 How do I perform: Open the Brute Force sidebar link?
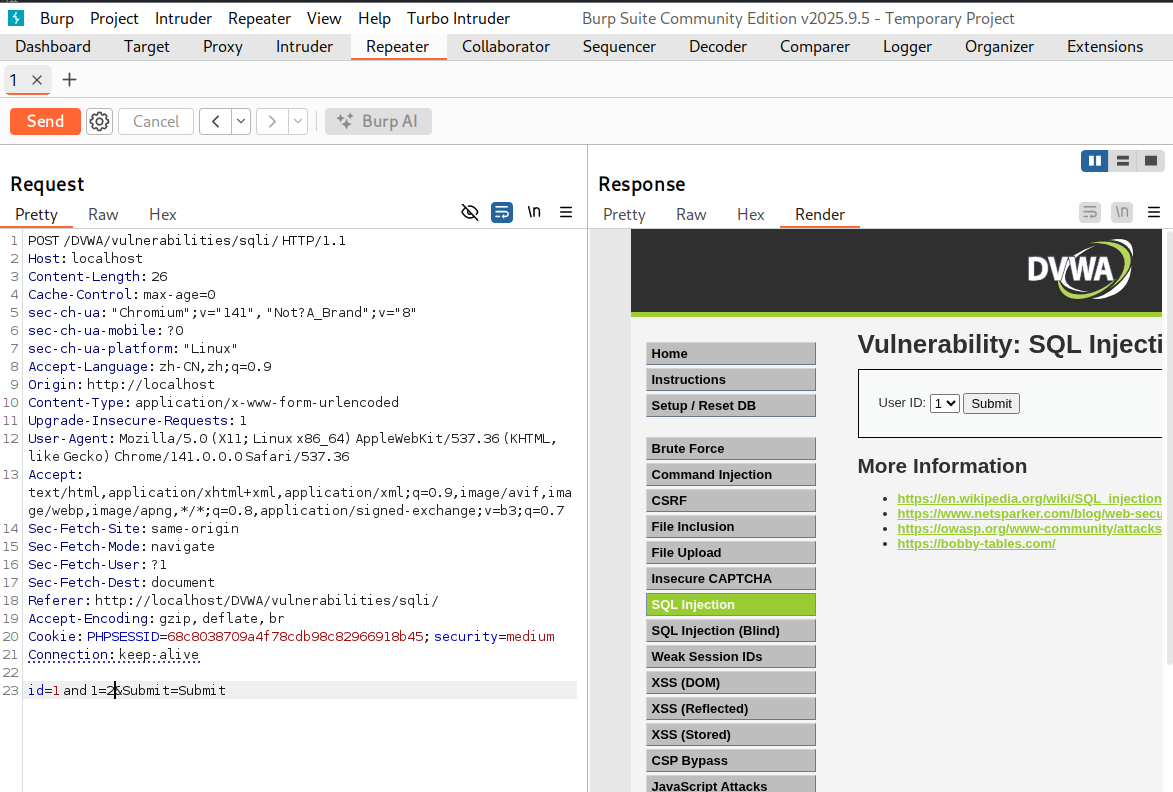click(x=731, y=449)
